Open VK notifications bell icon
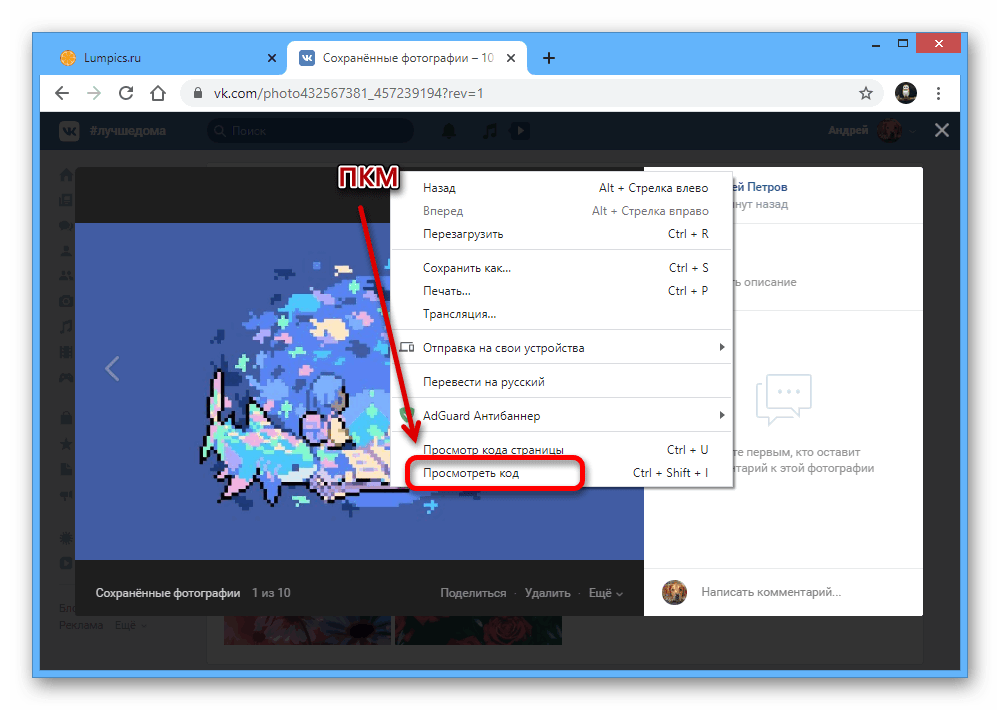The height and width of the screenshot is (710, 1000). click(x=449, y=131)
